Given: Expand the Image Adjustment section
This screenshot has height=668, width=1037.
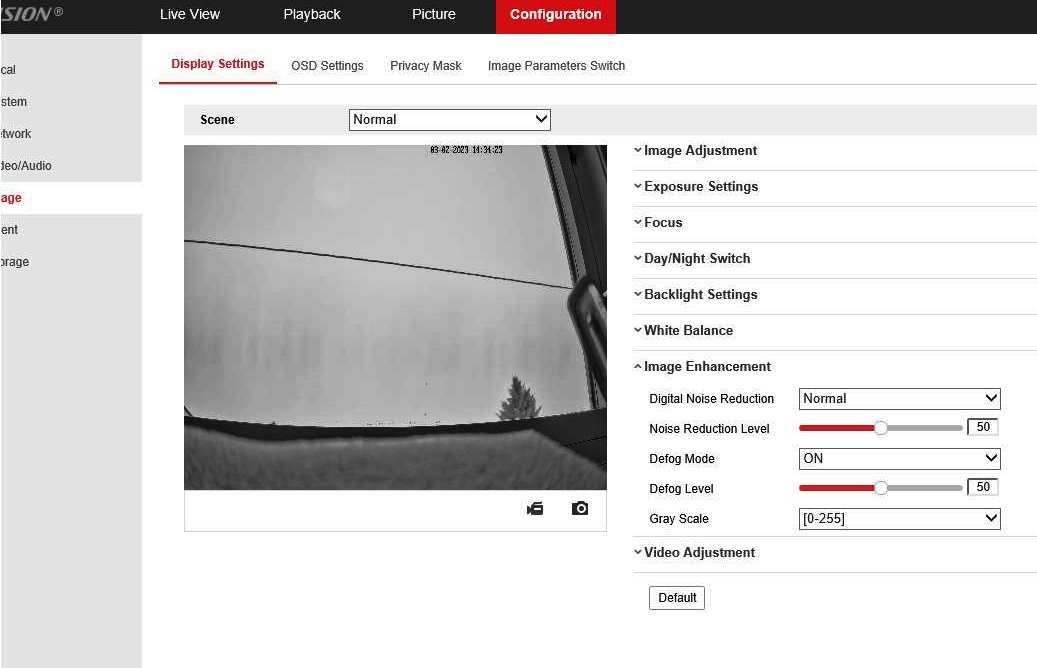Looking at the screenshot, I should pyautogui.click(x=699, y=151).
